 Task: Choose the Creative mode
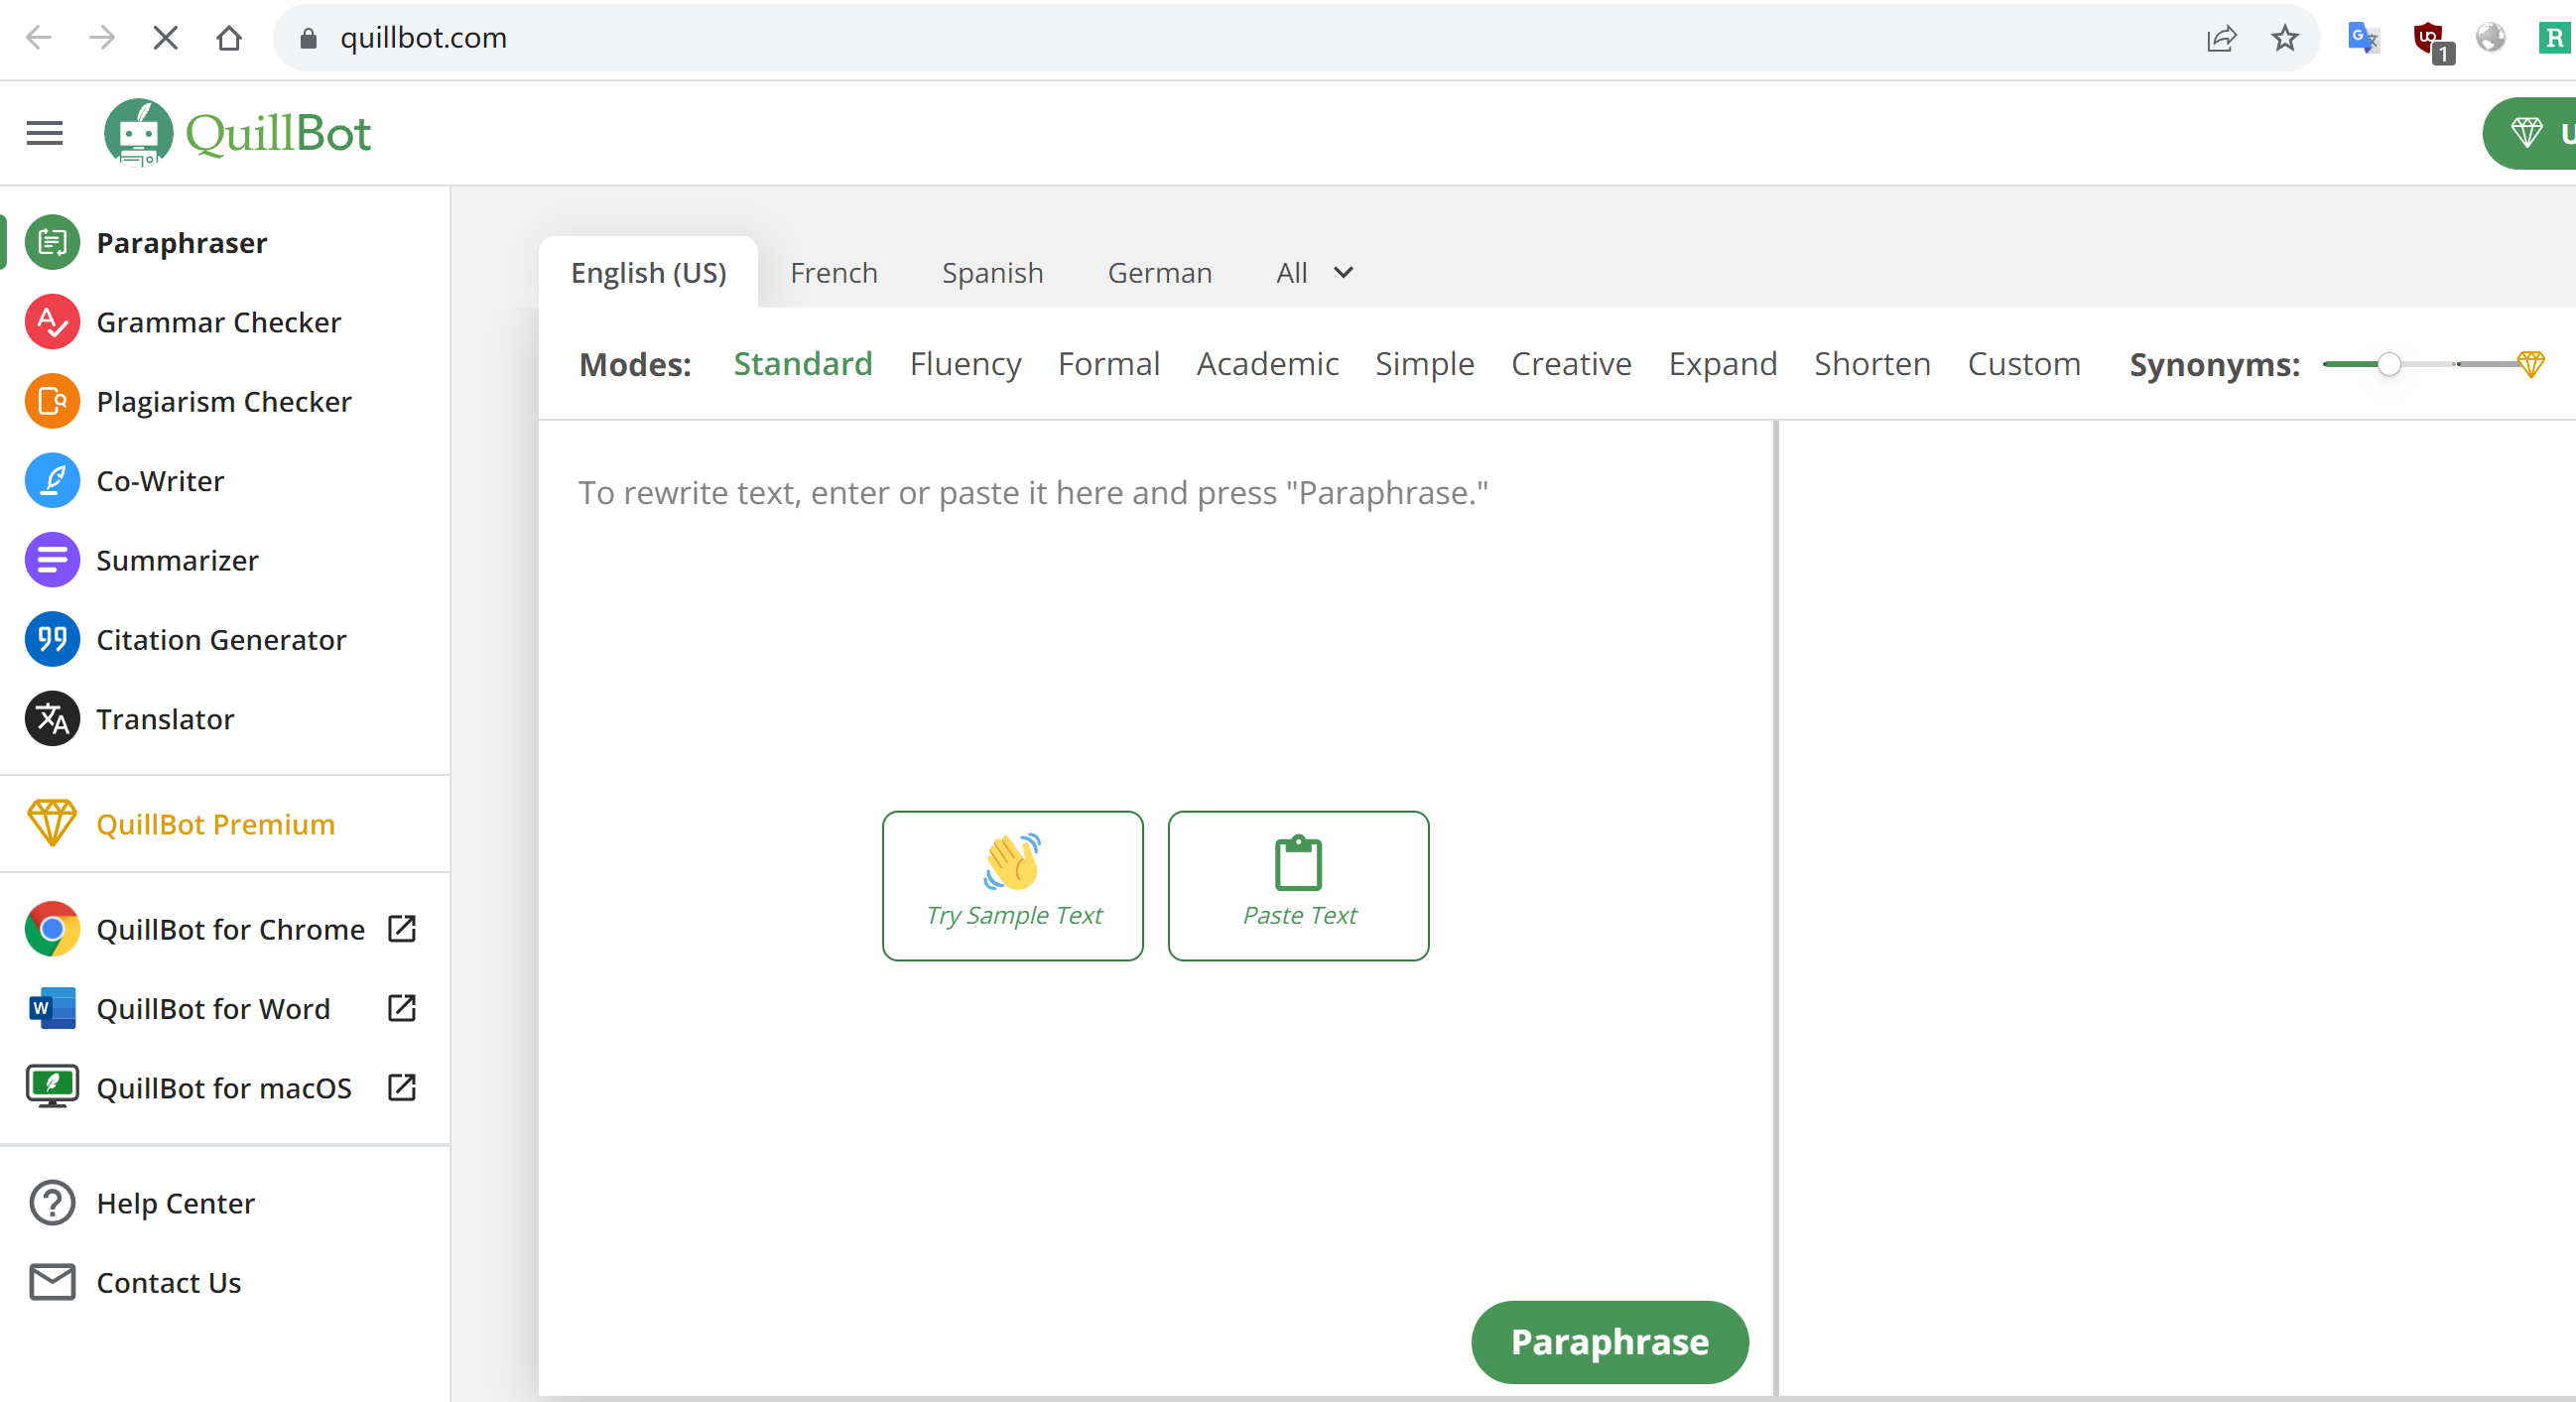click(x=1570, y=364)
